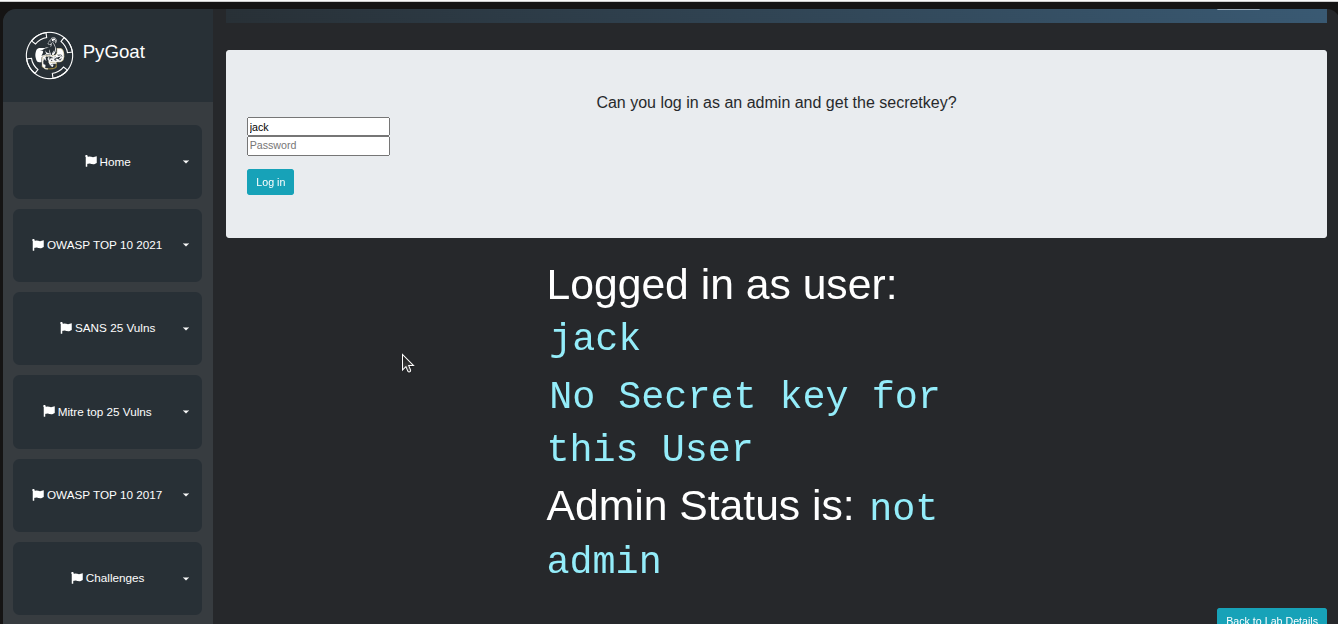Open the Home sidebar menu

(115, 162)
